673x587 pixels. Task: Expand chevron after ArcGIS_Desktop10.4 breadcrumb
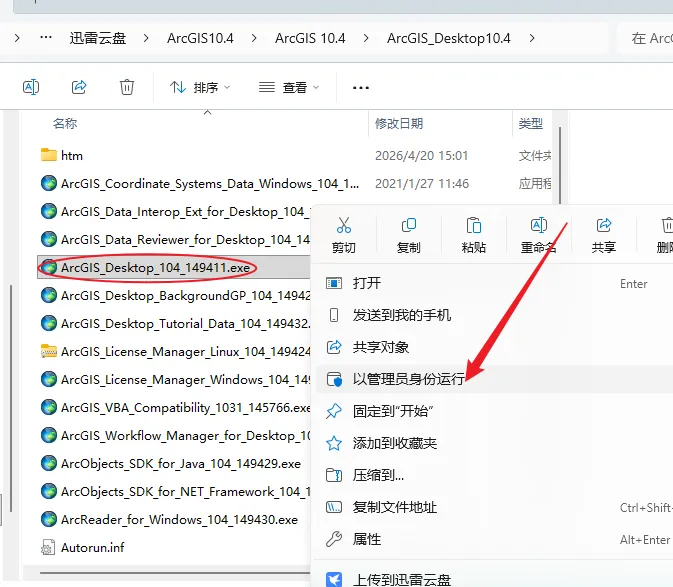532,38
